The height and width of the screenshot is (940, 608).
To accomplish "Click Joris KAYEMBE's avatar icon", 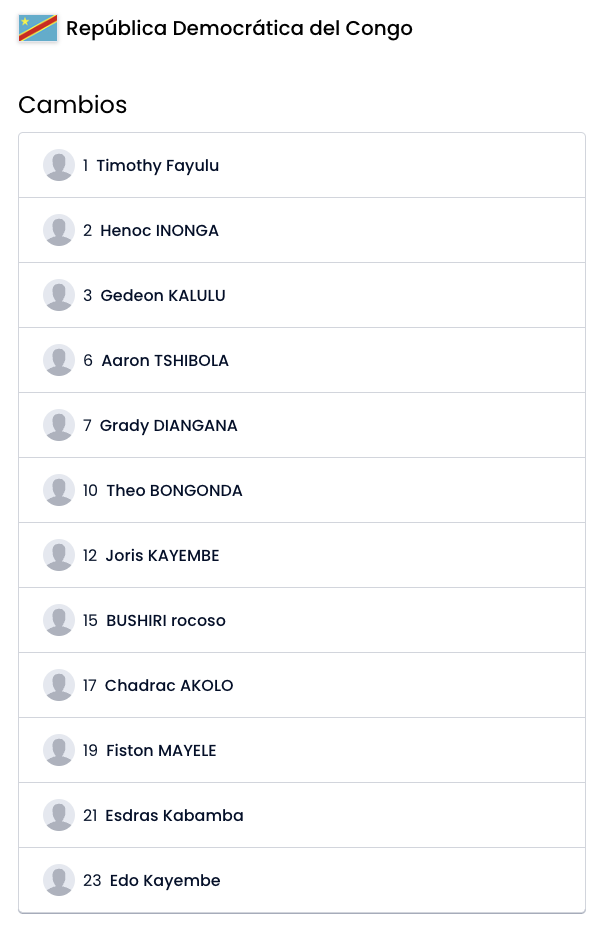I will pos(59,555).
